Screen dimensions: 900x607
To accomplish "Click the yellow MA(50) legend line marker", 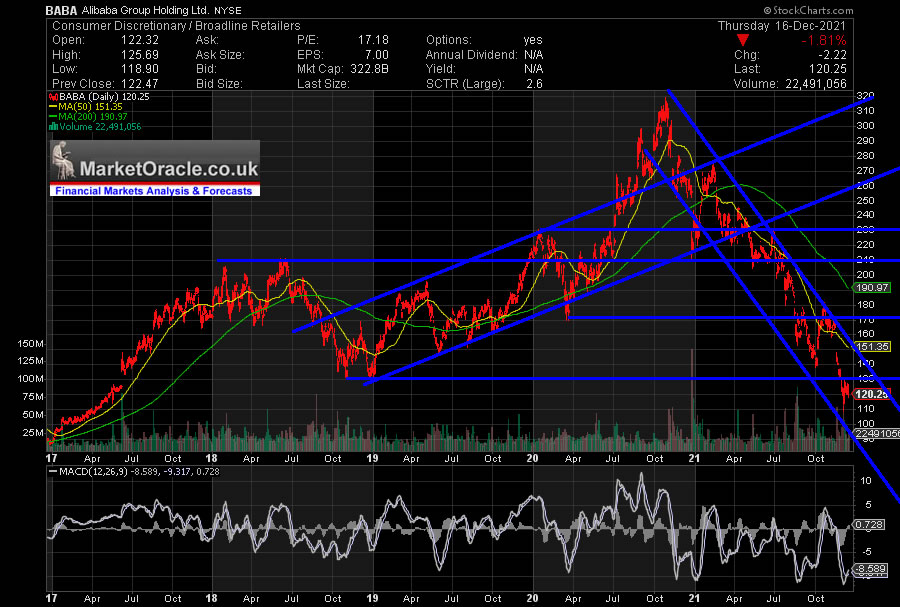I will (x=52, y=107).
